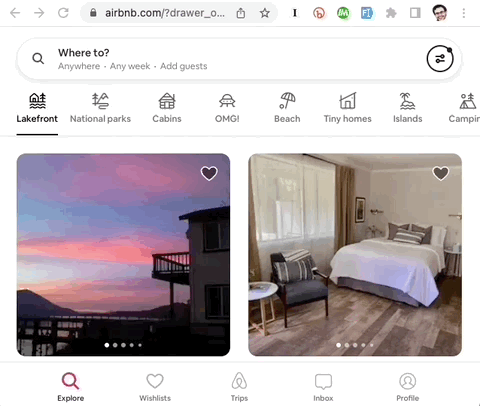The width and height of the screenshot is (480, 406).
Task: Click the Explore tab in bottom navigation
Action: coord(70,387)
